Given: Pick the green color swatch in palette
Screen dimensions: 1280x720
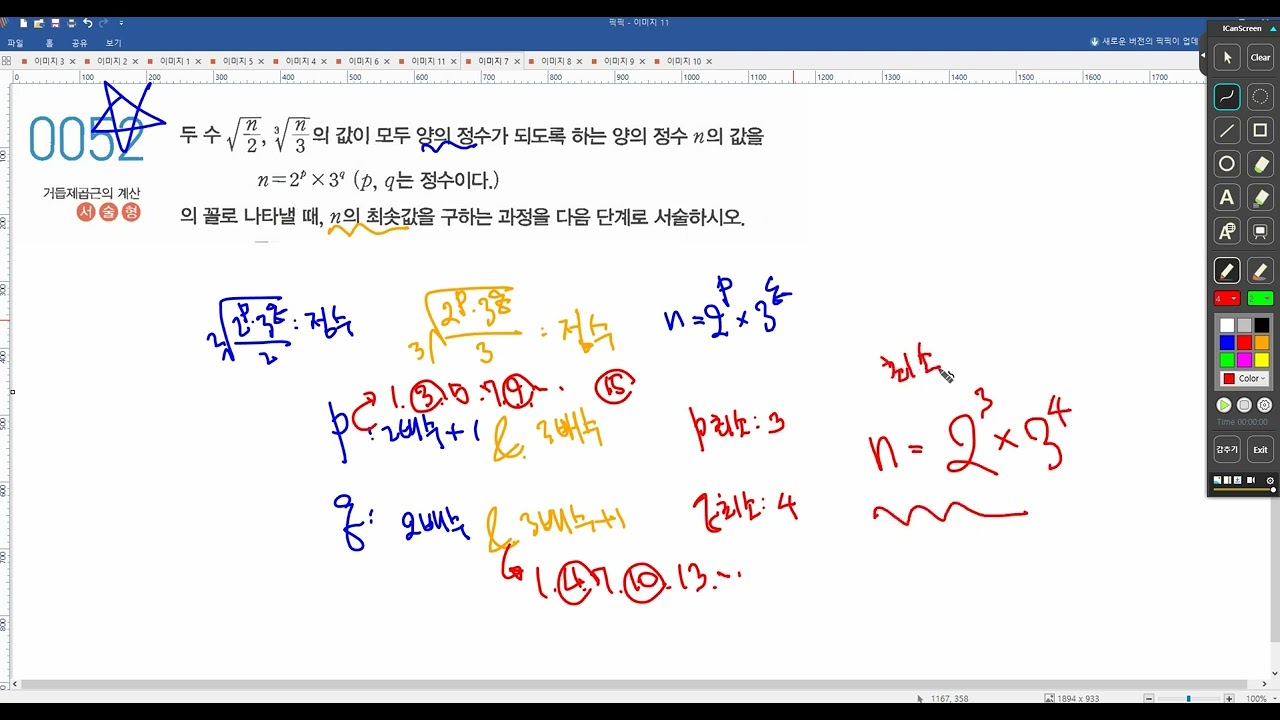Looking at the screenshot, I should point(1227,359).
